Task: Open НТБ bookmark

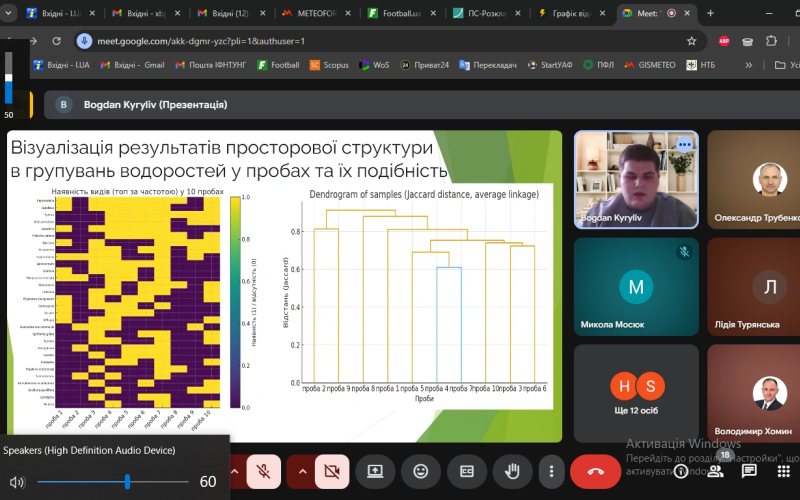Action: click(x=701, y=65)
